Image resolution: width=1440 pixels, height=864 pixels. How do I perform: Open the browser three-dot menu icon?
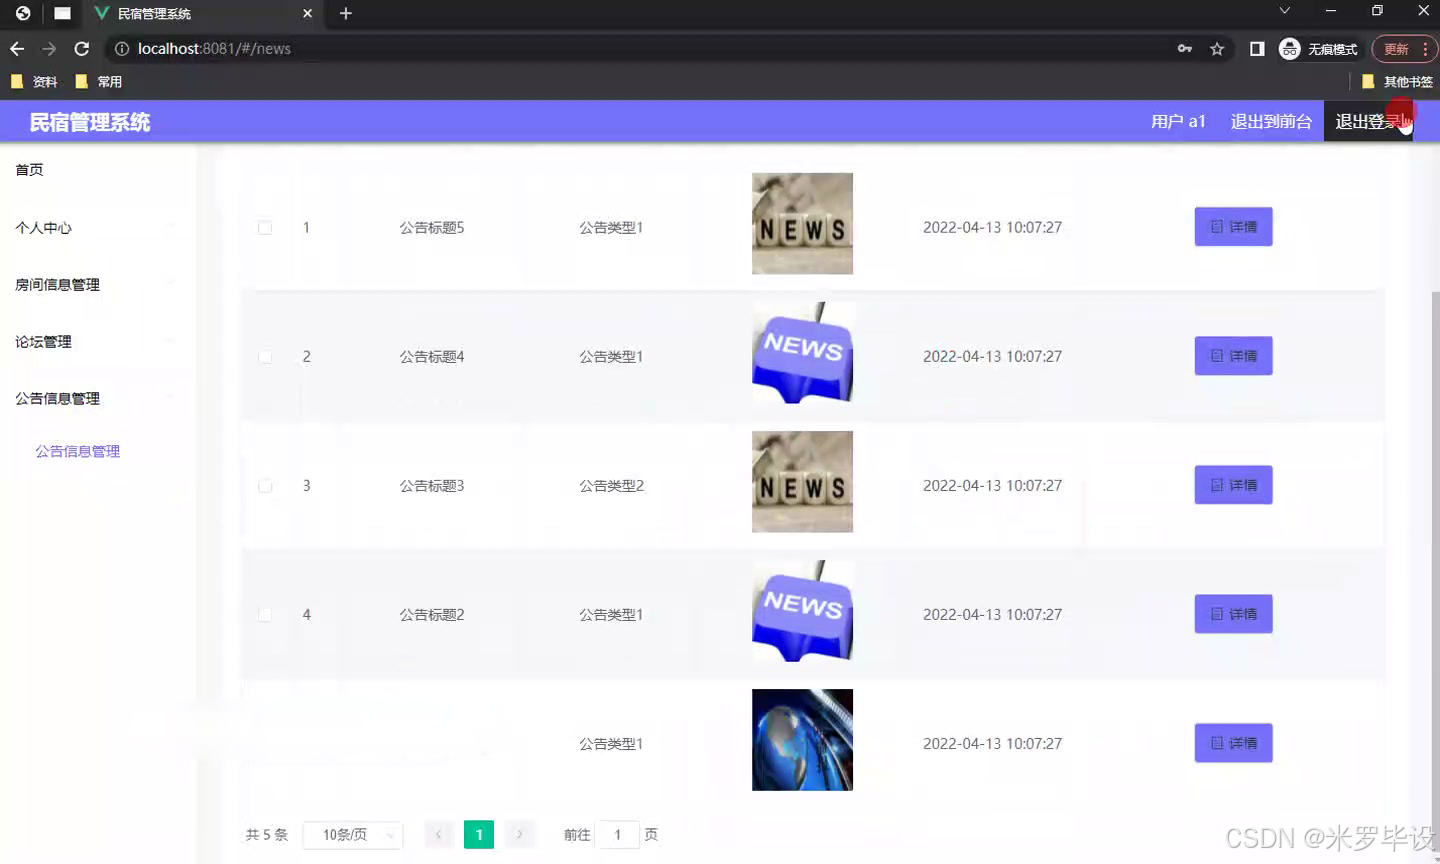(1425, 49)
